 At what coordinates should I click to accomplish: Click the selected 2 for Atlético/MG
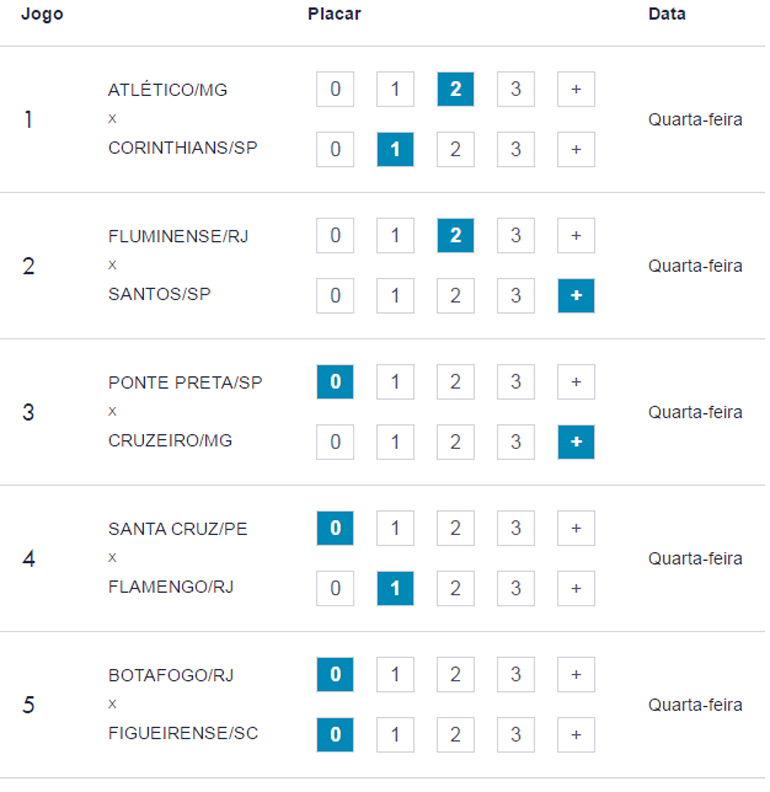455,89
